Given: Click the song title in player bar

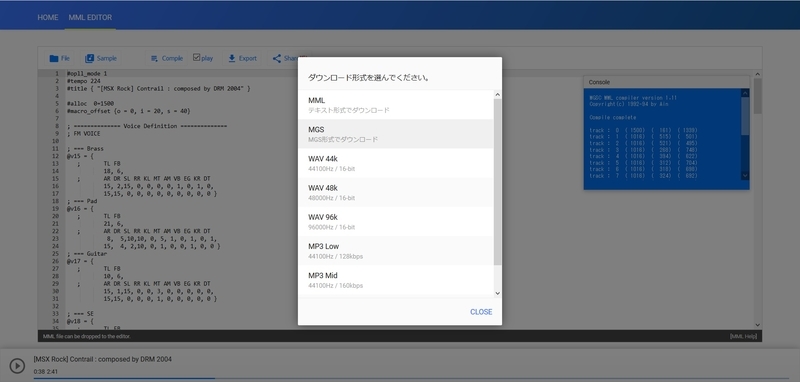Looking at the screenshot, I should click(103, 359).
